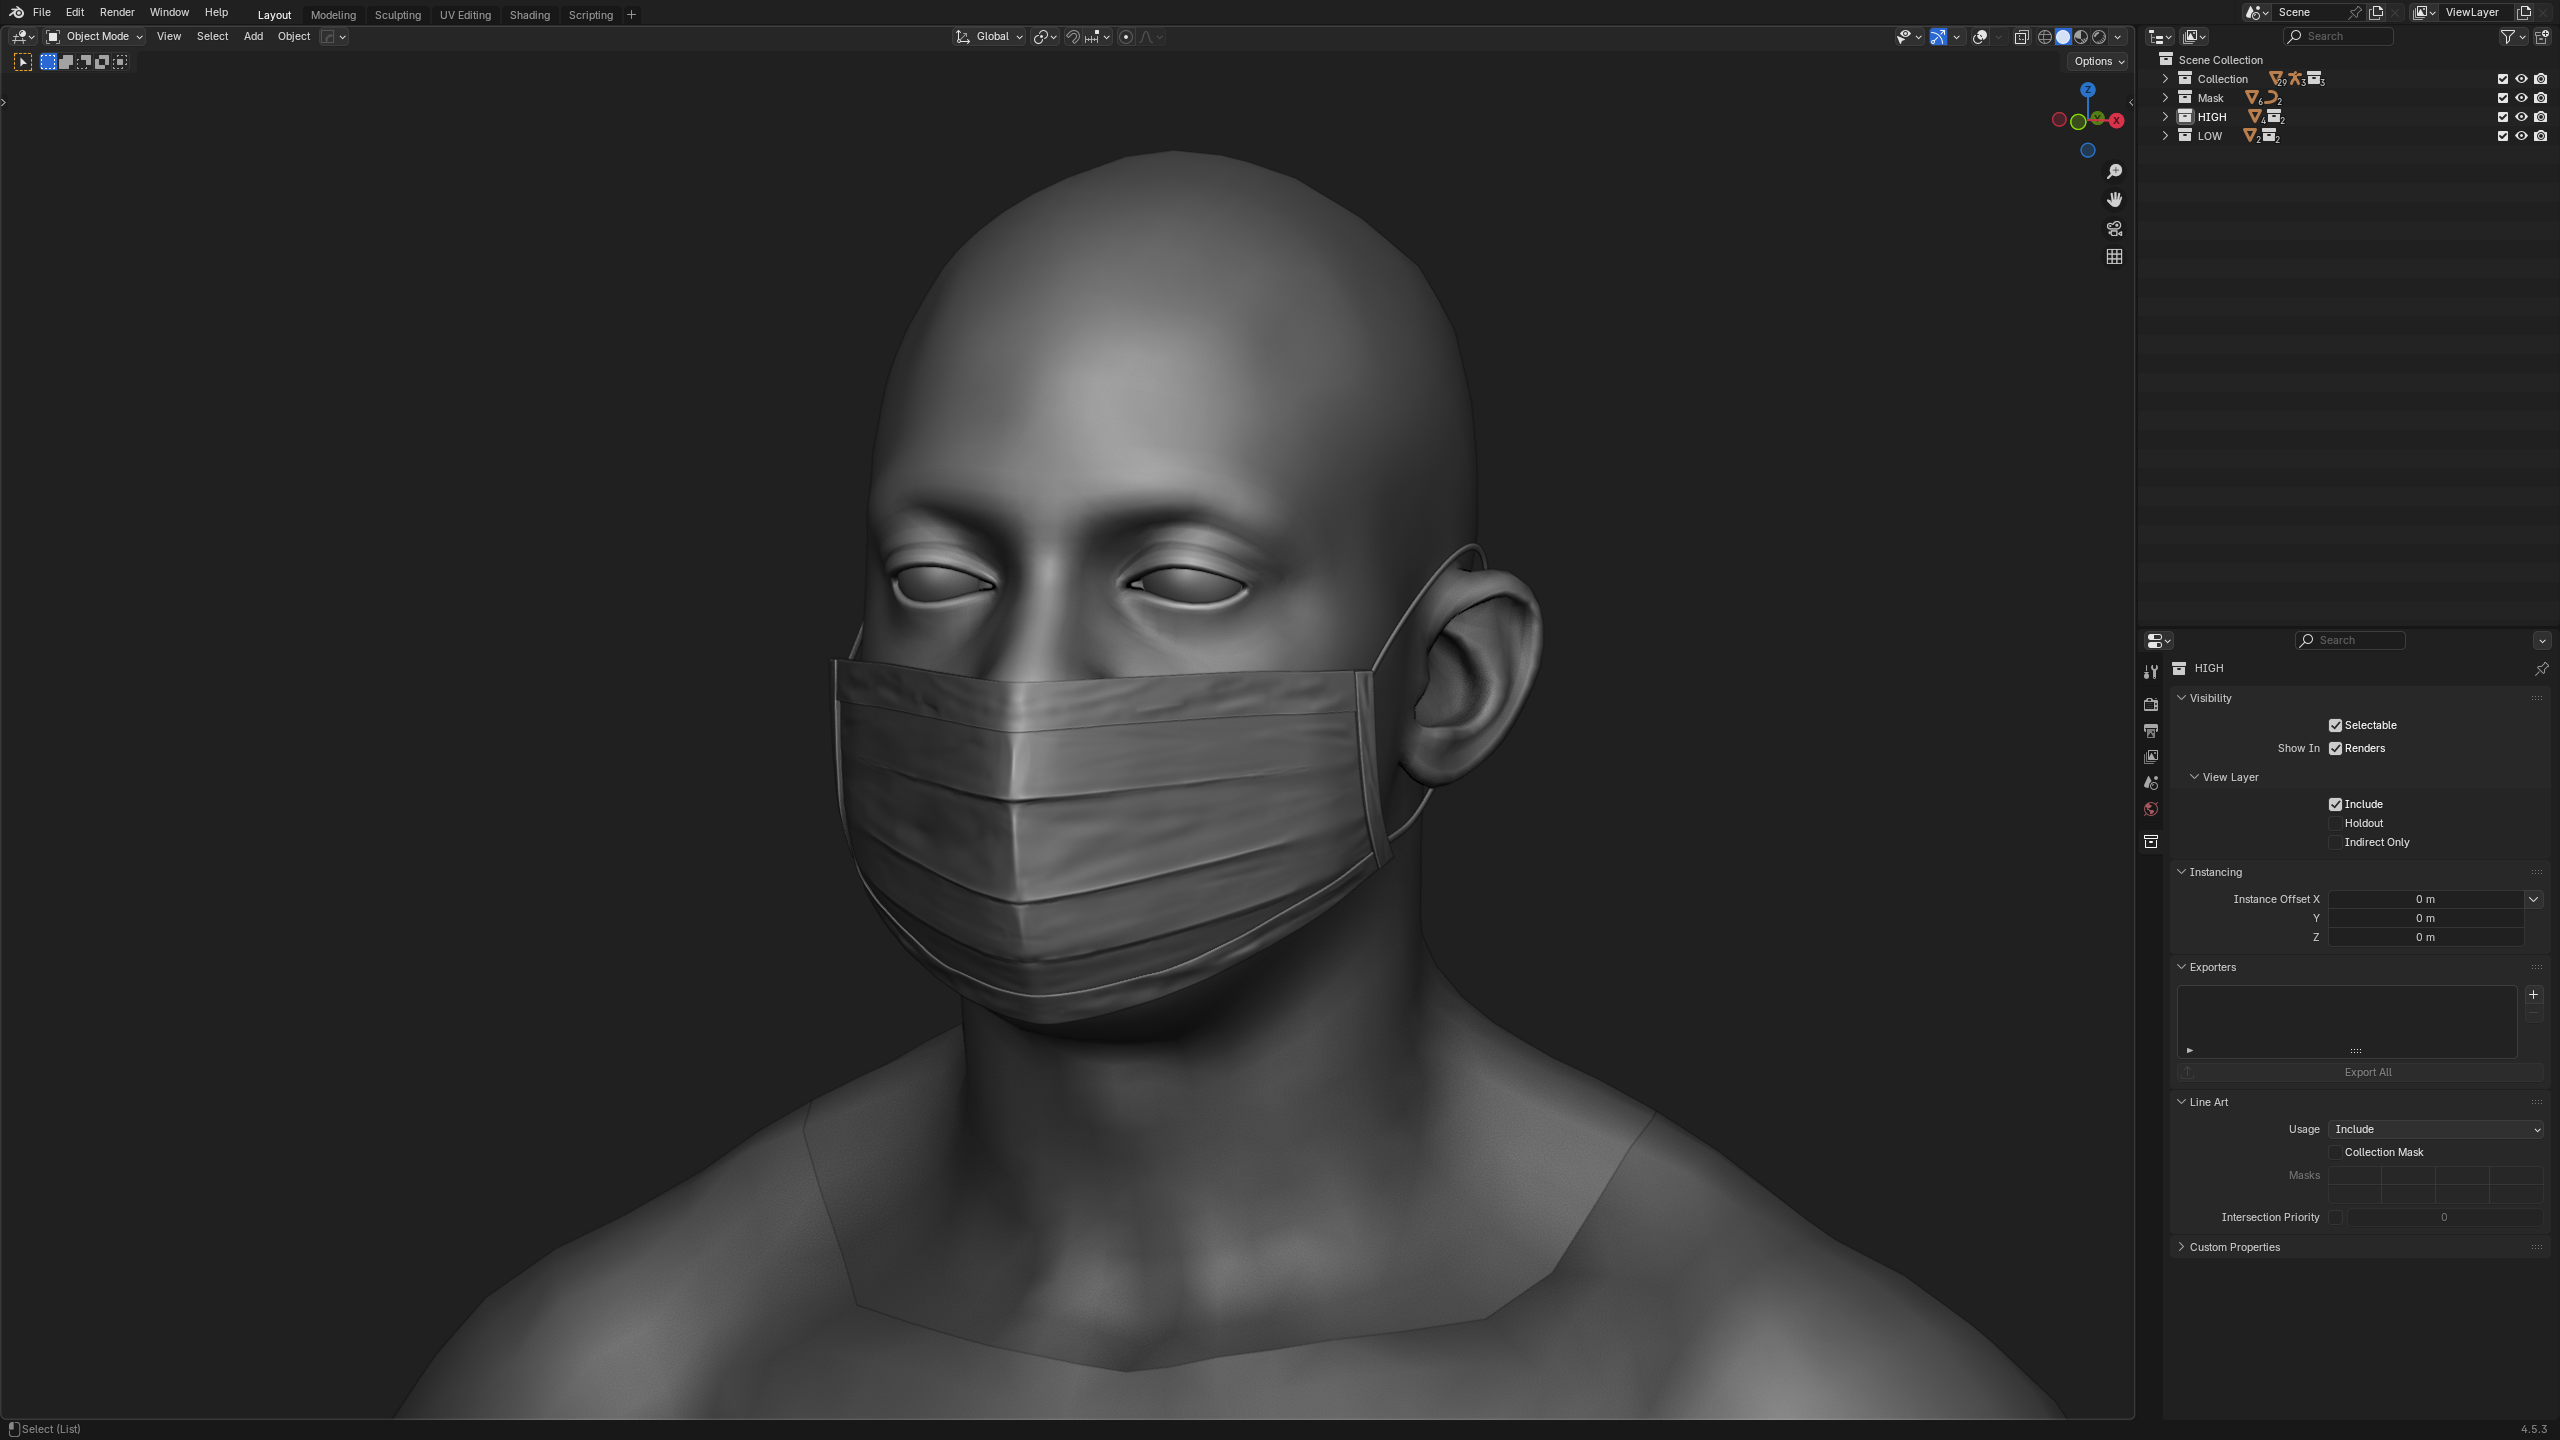Select the wireframe viewport shading icon
This screenshot has height=1440, width=2560.
click(2044, 37)
